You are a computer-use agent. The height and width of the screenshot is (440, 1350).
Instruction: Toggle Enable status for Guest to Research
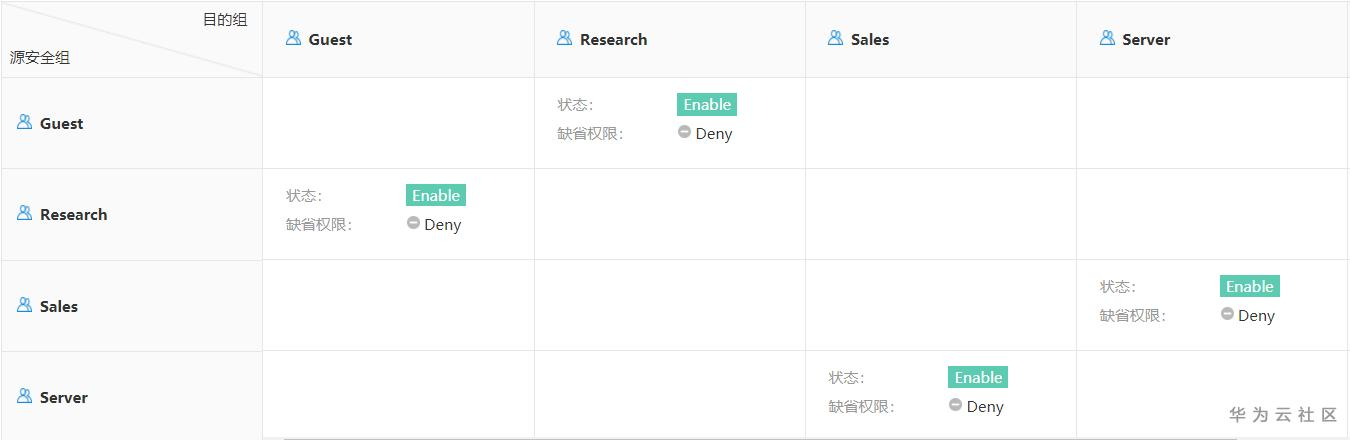(x=707, y=104)
